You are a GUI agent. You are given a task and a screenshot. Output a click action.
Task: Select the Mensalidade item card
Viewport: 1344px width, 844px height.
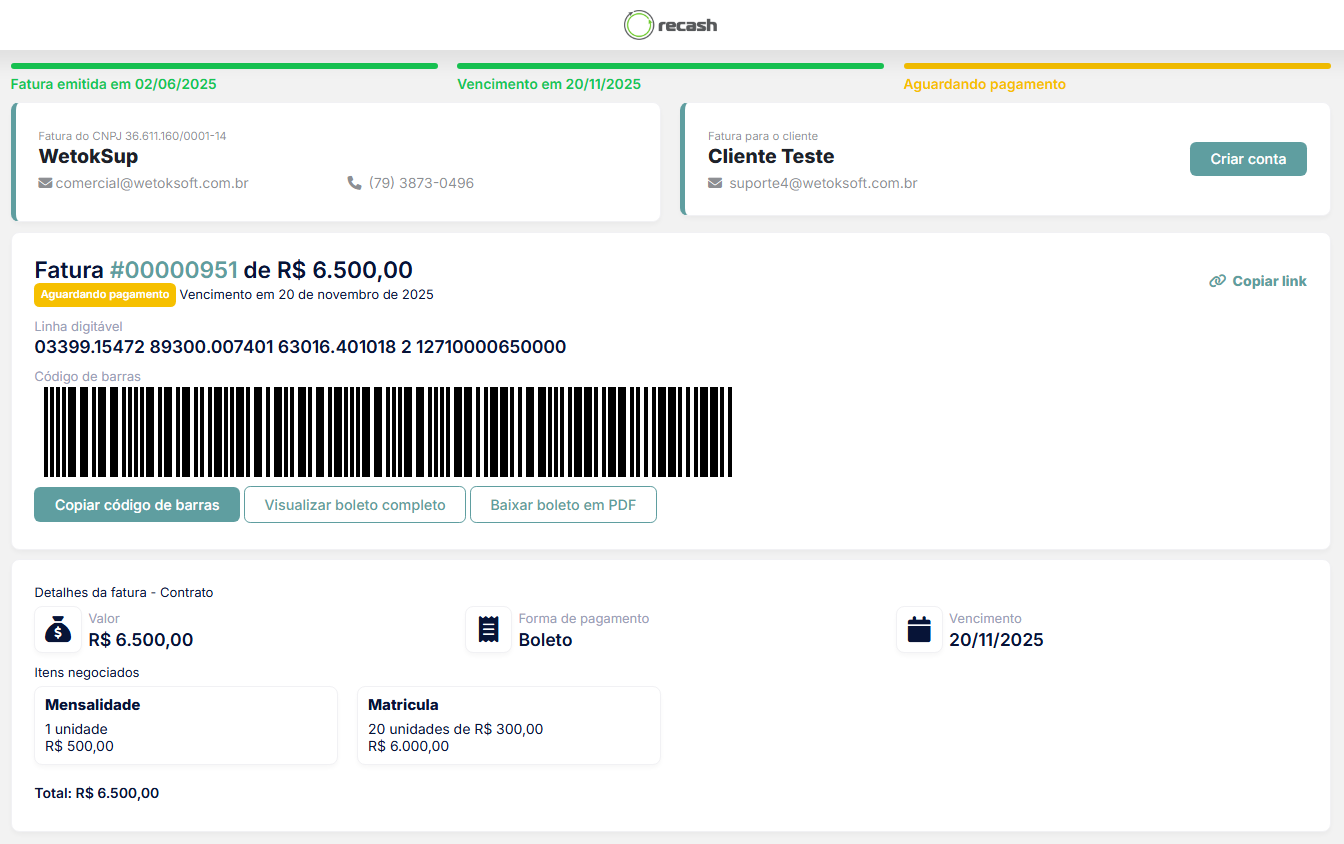pyautogui.click(x=186, y=725)
